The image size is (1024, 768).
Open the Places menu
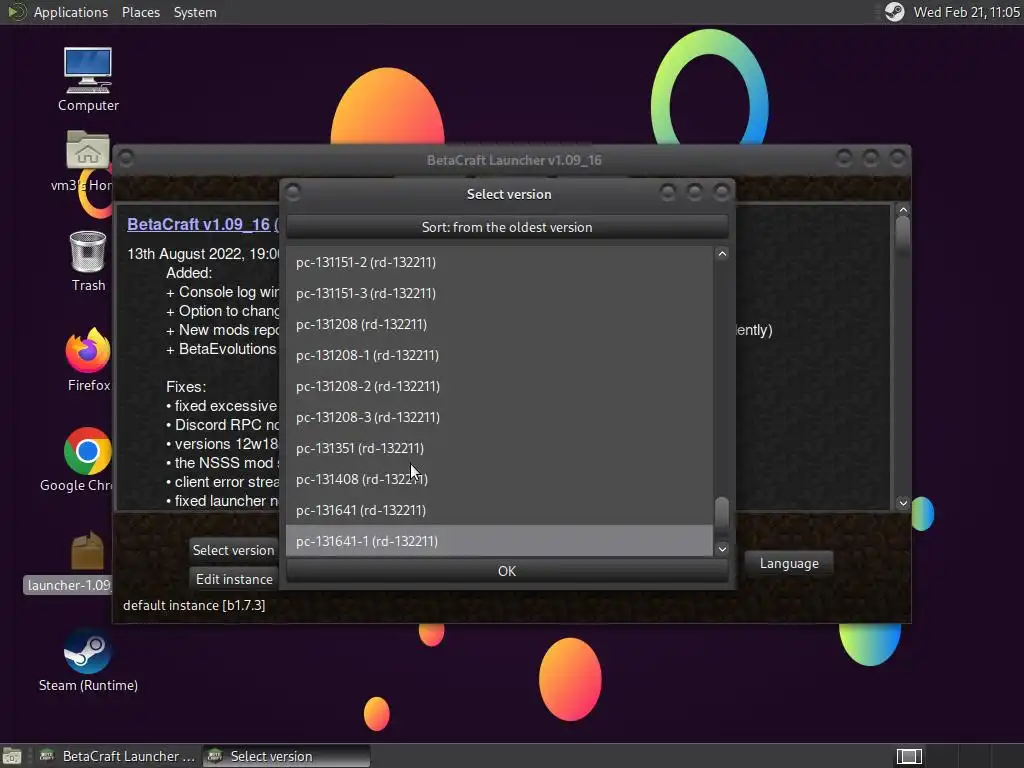click(140, 12)
